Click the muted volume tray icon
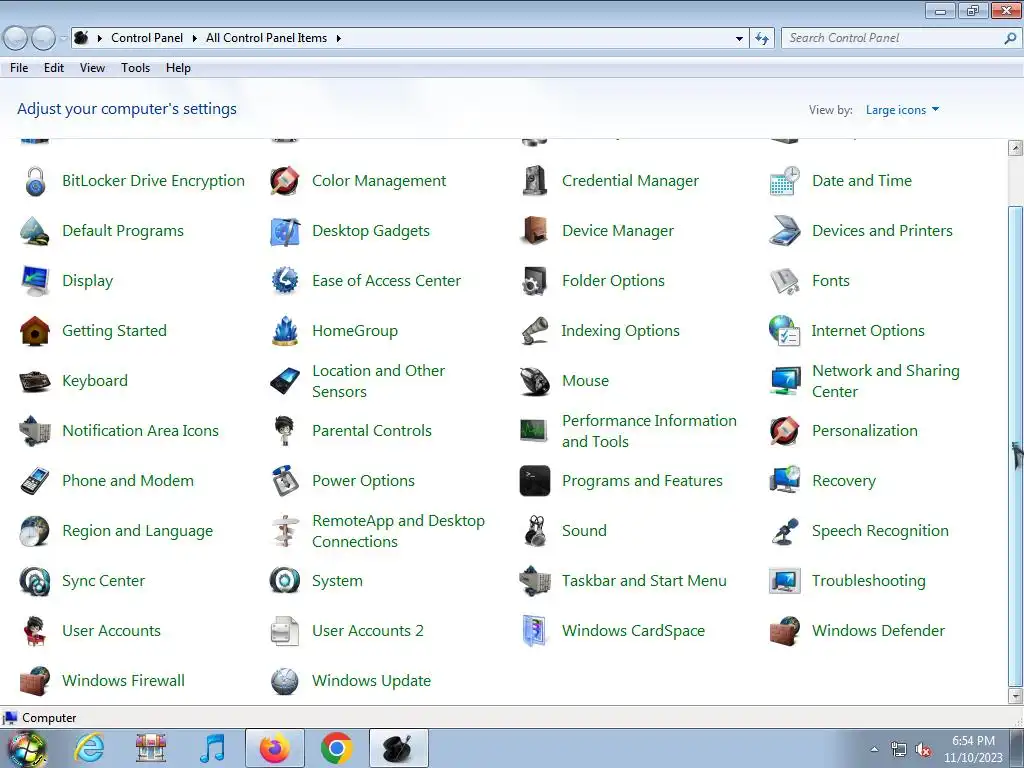 [923, 750]
